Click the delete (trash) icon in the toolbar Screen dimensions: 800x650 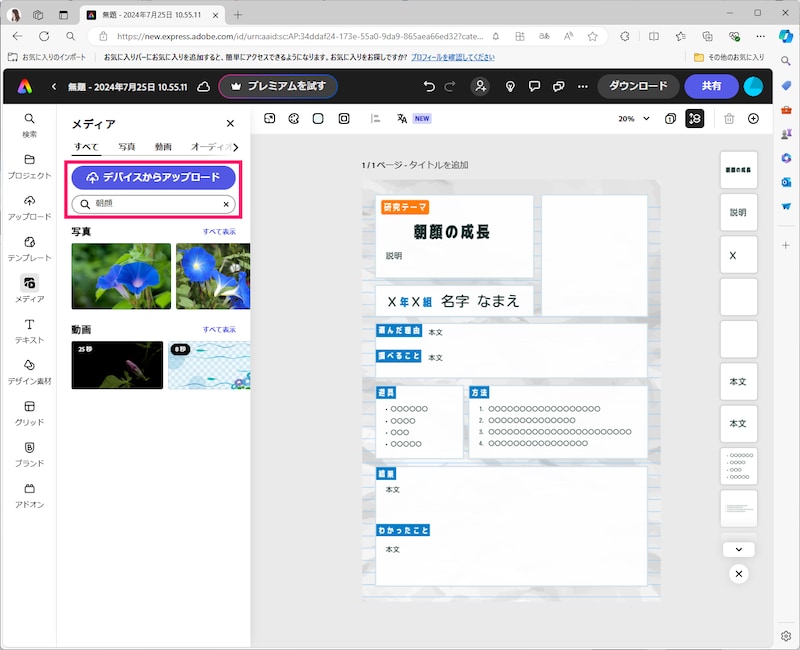point(731,118)
